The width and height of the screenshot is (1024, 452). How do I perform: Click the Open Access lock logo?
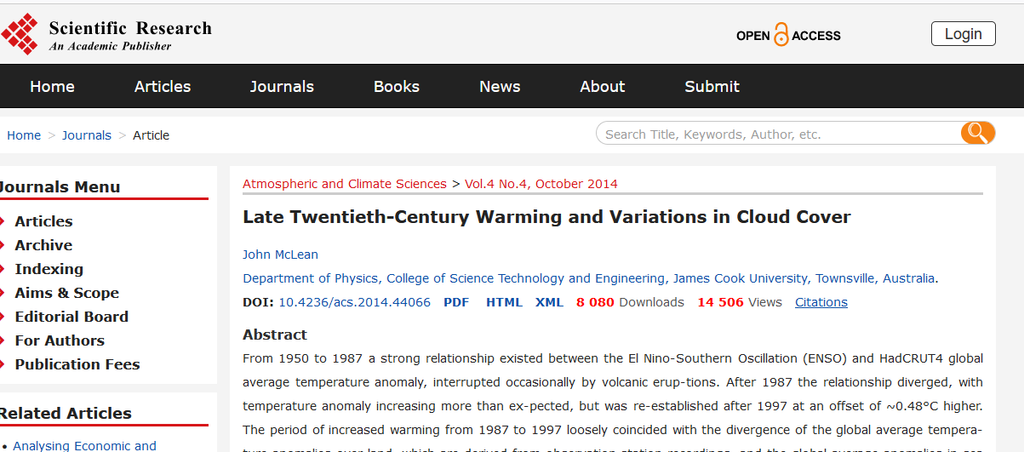[x=788, y=35]
